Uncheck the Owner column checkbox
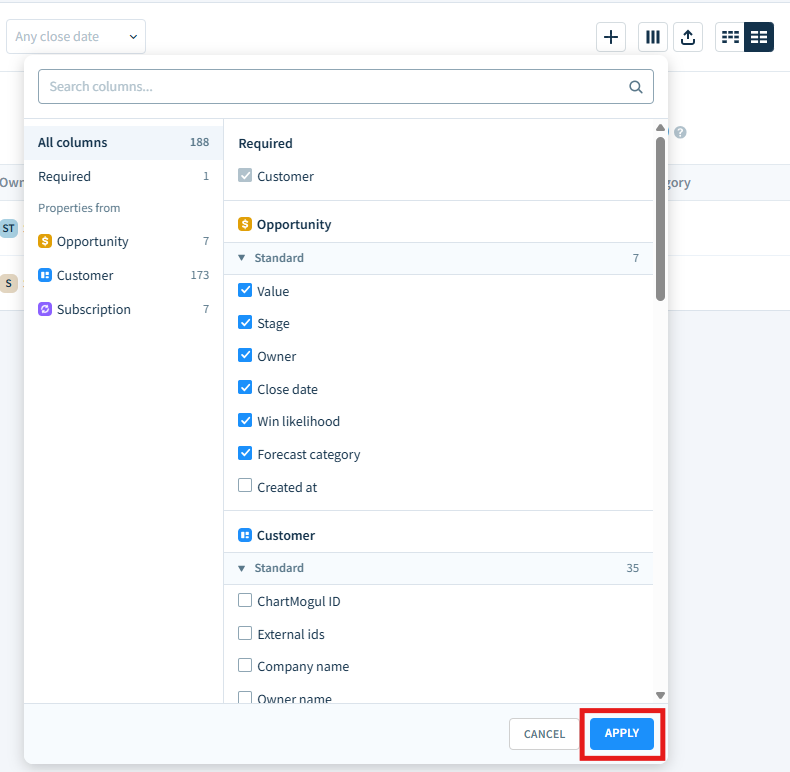 245,355
